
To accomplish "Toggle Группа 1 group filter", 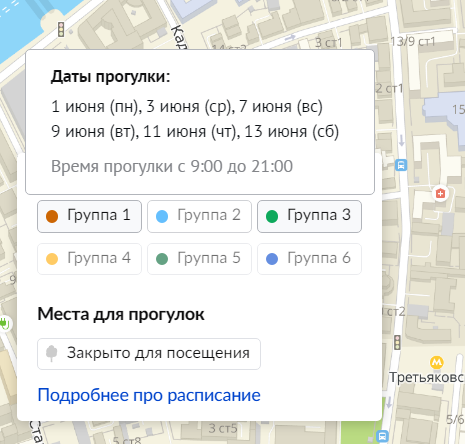I will pos(89,216).
